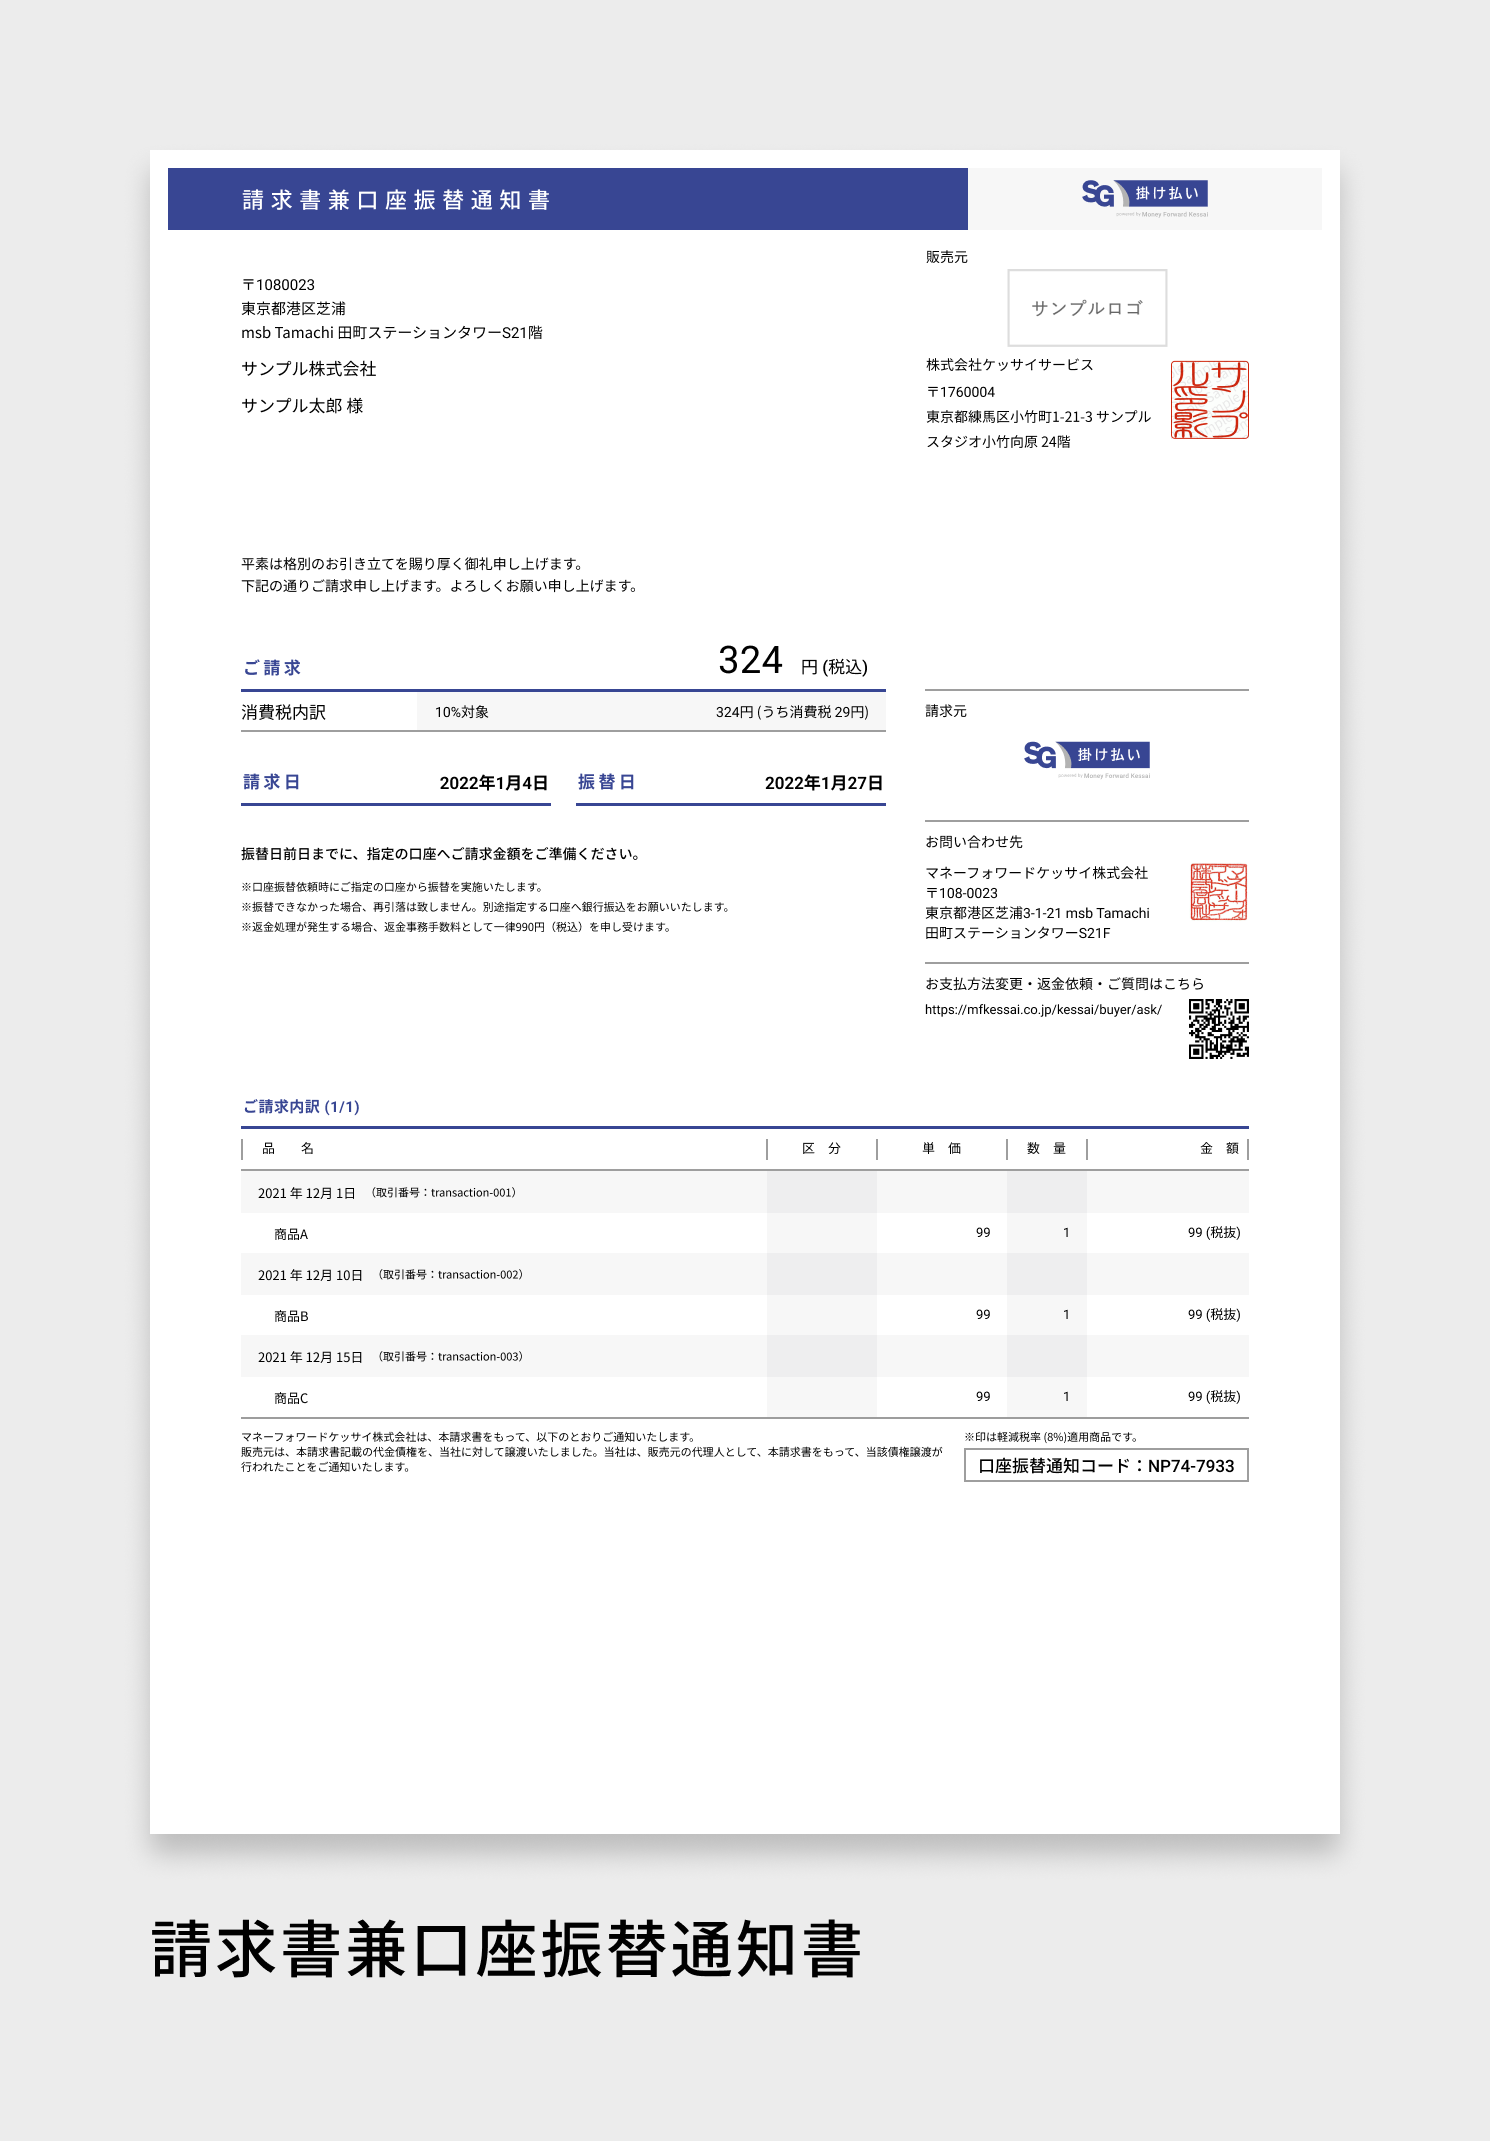Click recipient name サンプル株式会社
This screenshot has width=1490, height=2141.
(x=309, y=369)
